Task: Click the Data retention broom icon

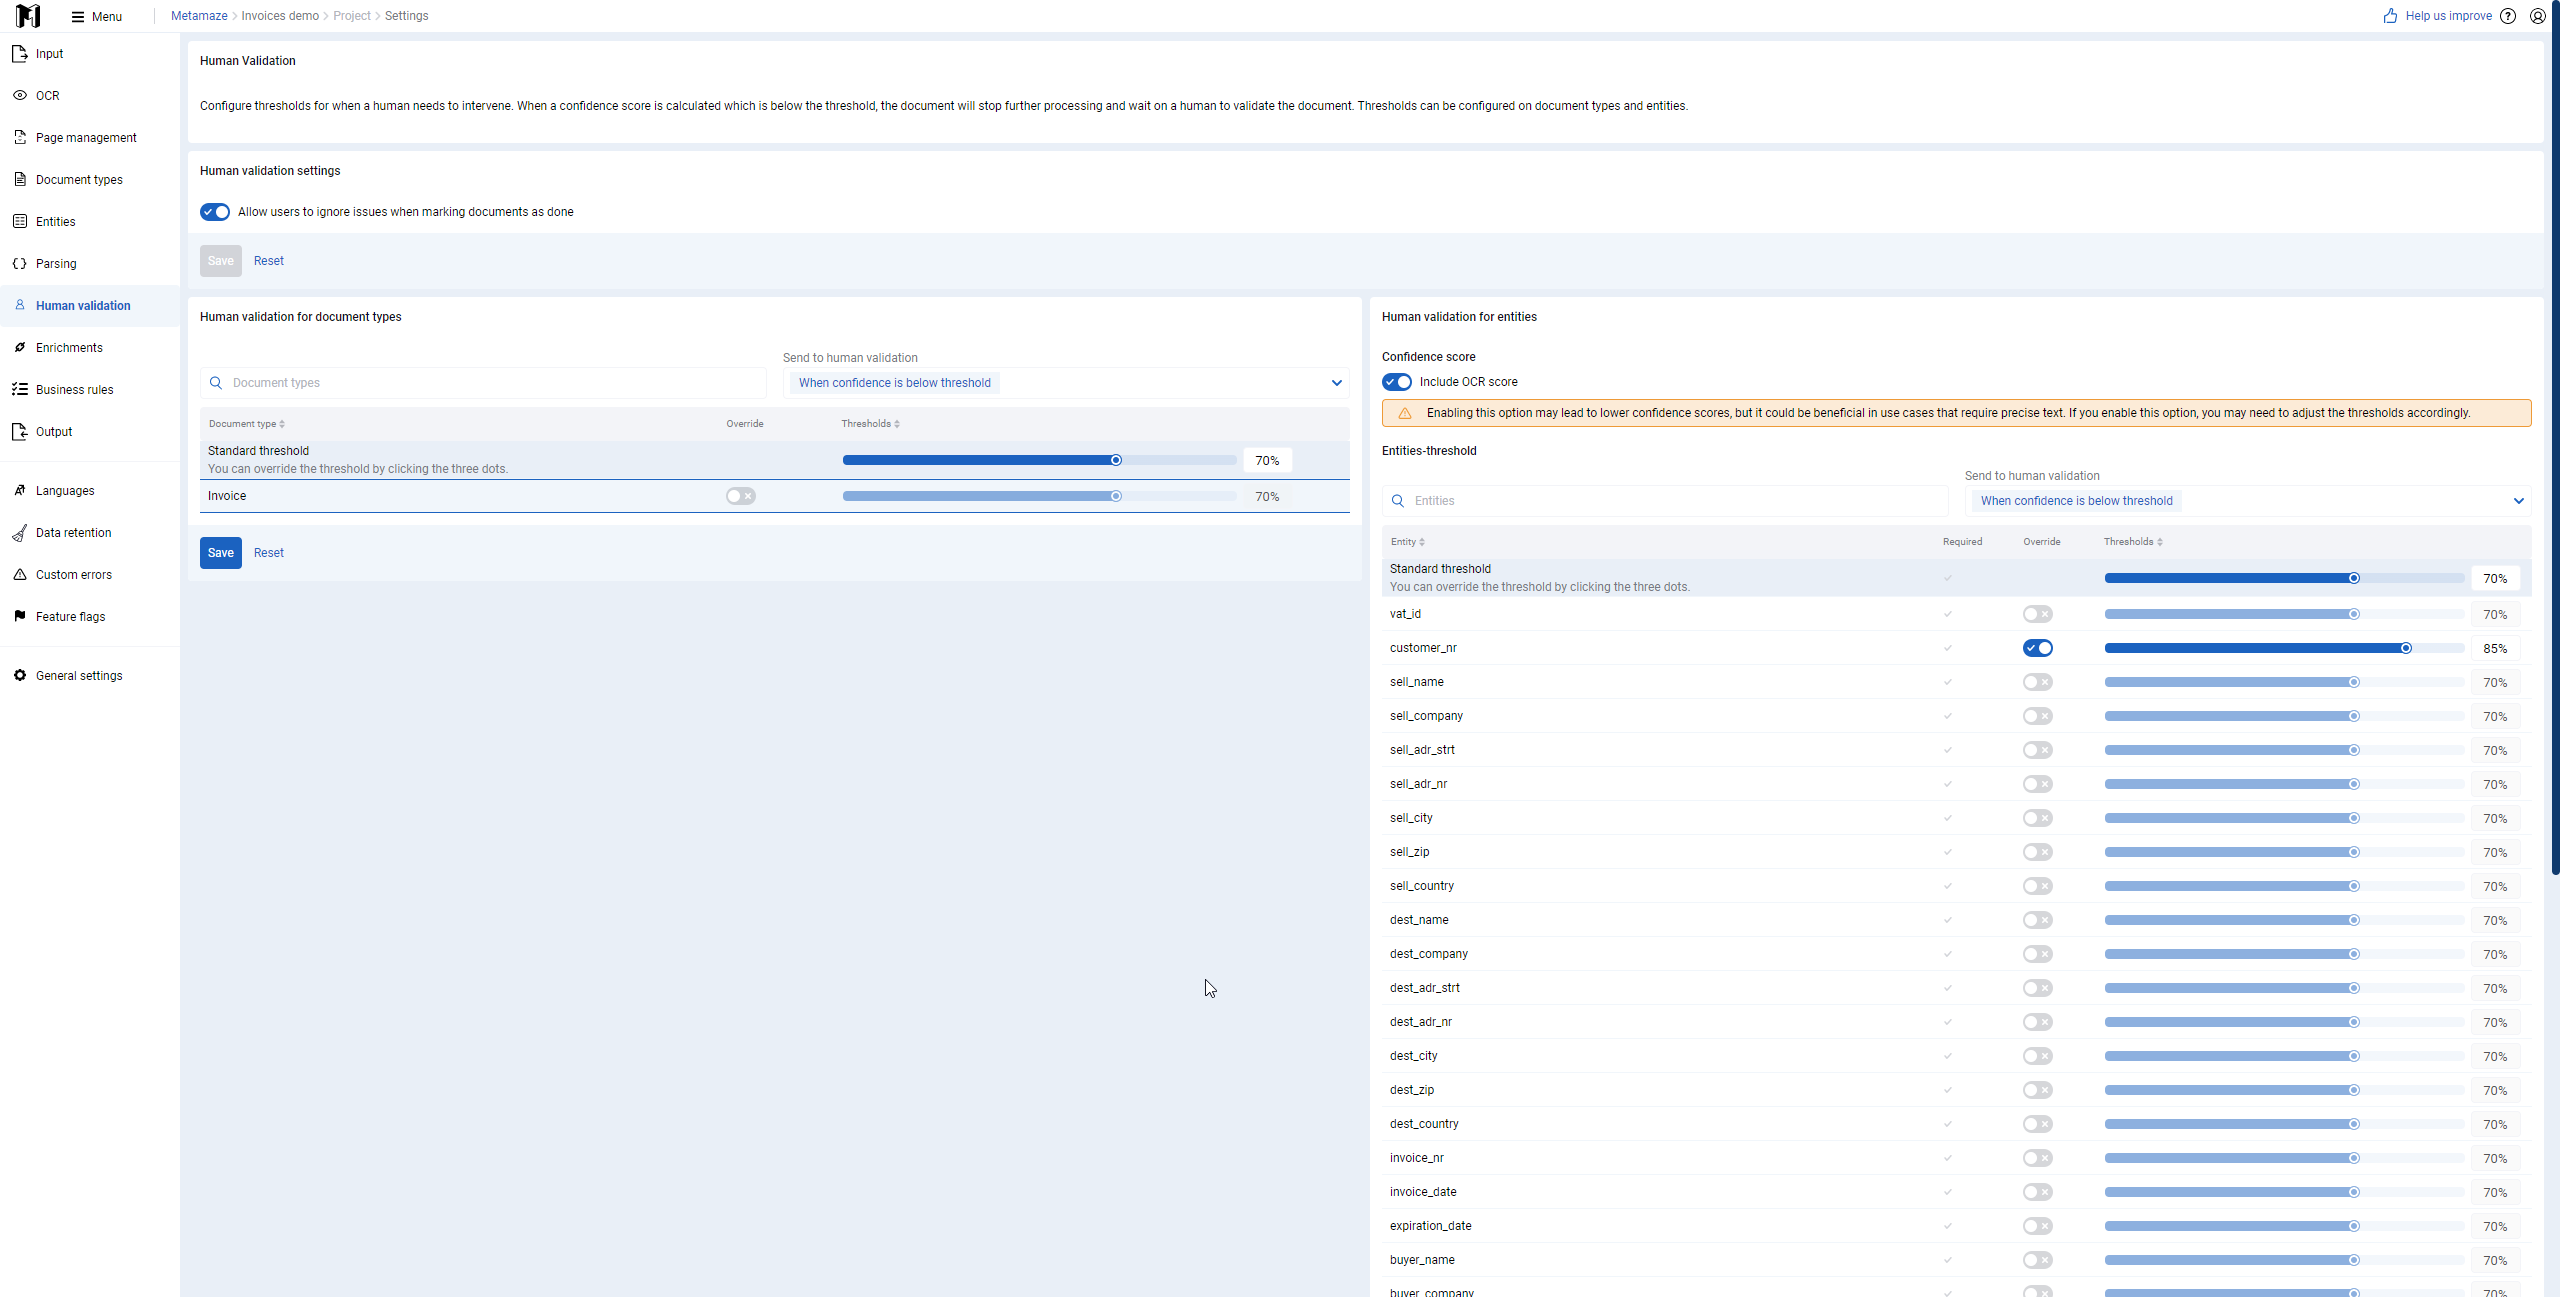Action: [20, 533]
